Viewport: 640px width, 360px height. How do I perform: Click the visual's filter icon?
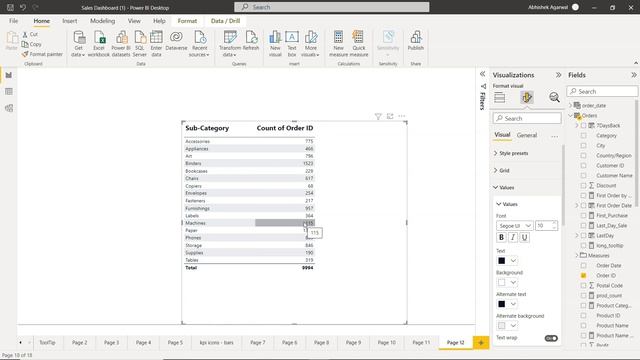click(x=378, y=117)
